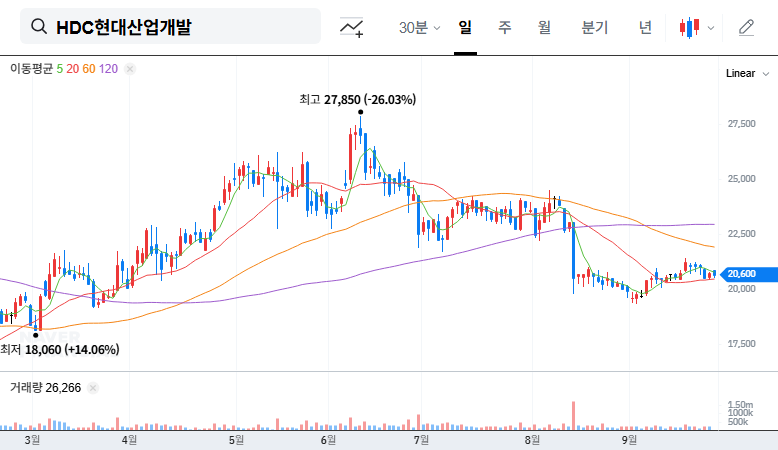
Task: Open the pencil drawing tool
Action: click(x=746, y=27)
